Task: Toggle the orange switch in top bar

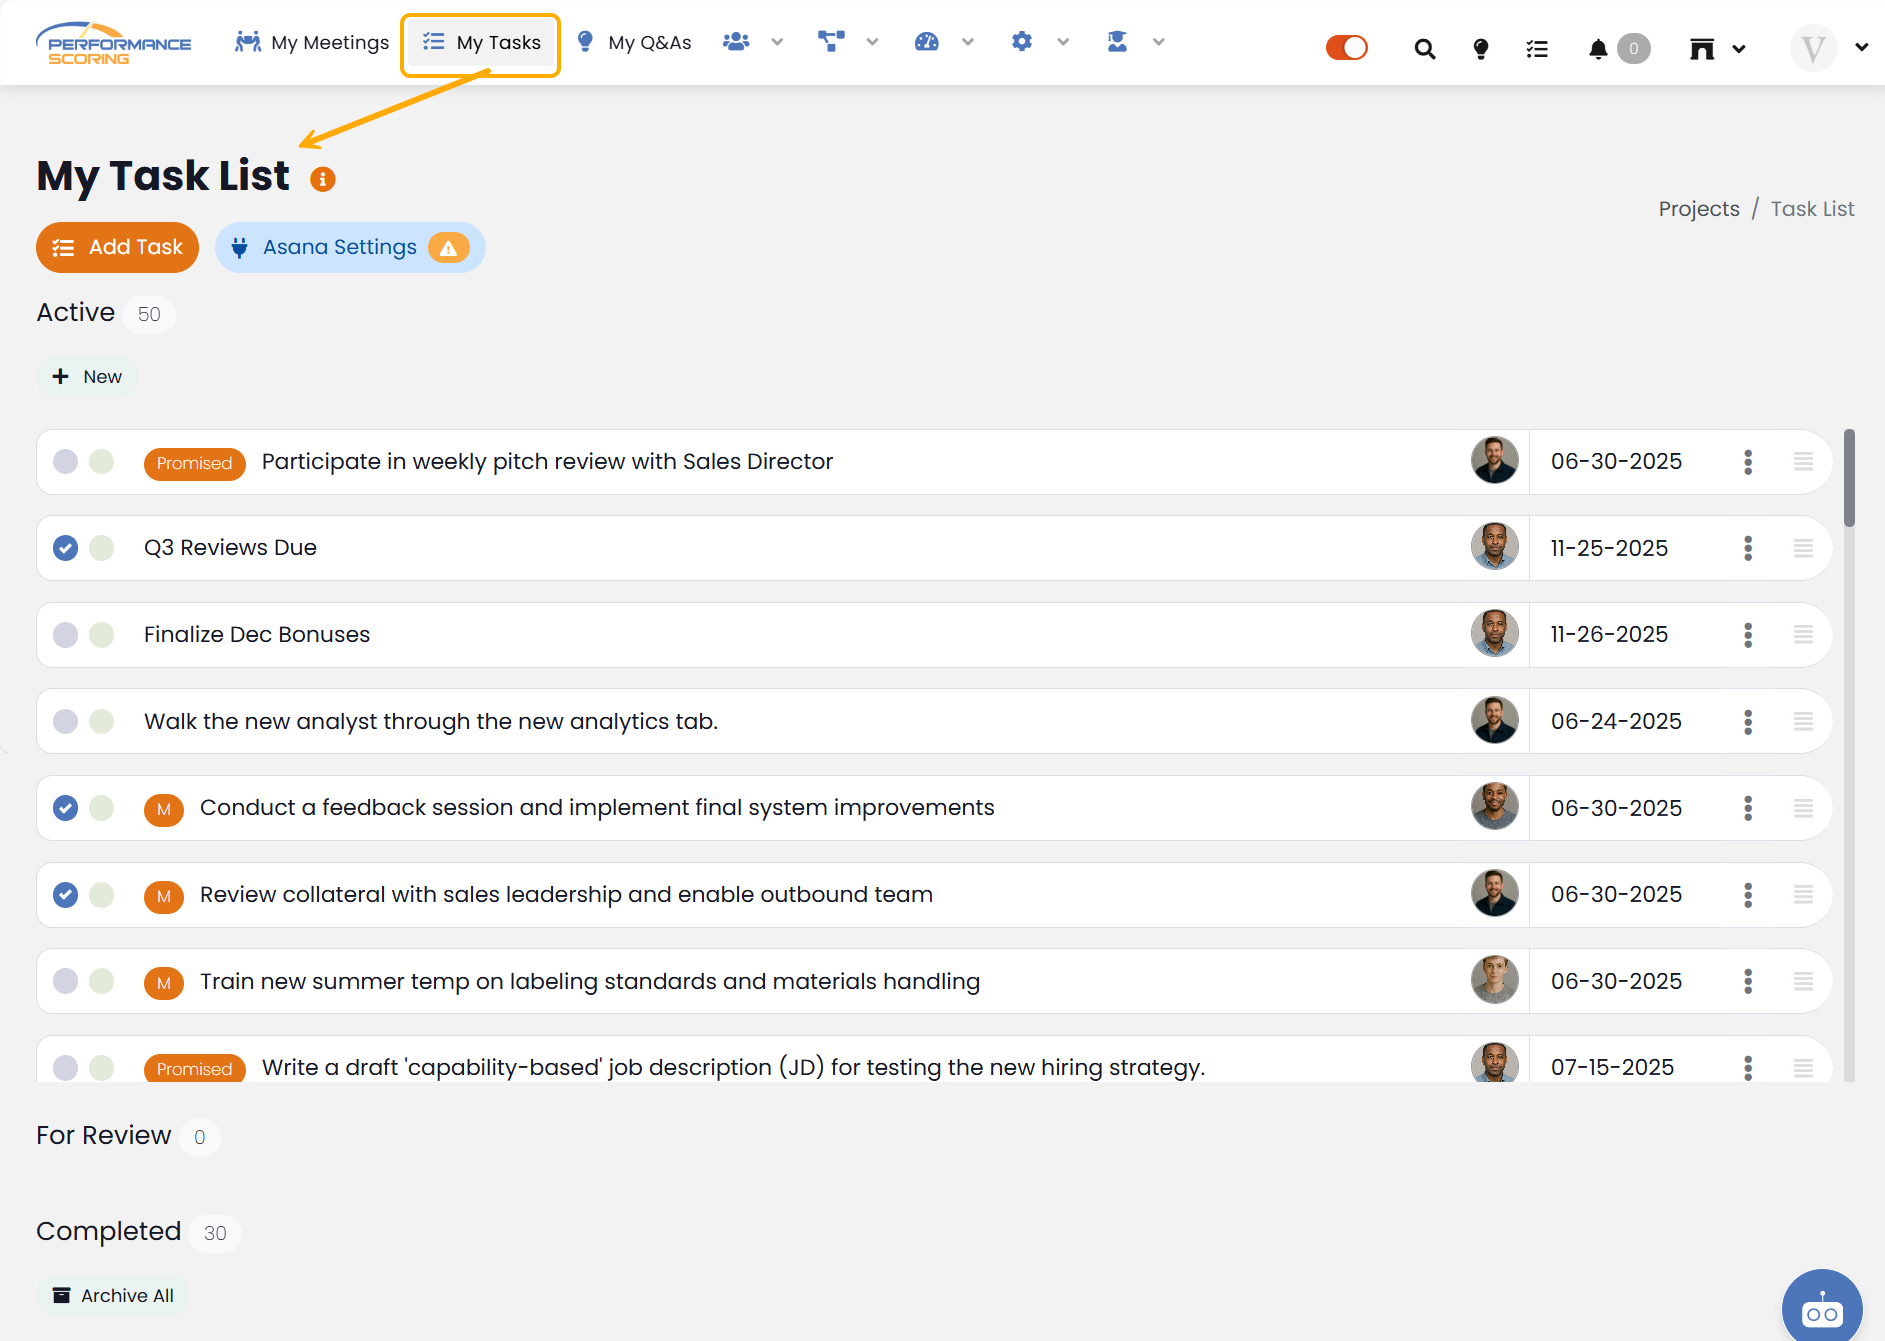Action: click(x=1346, y=48)
